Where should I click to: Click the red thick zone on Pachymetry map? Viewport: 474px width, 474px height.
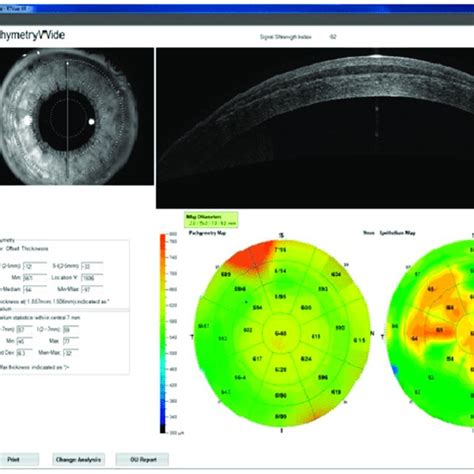[x=251, y=255]
